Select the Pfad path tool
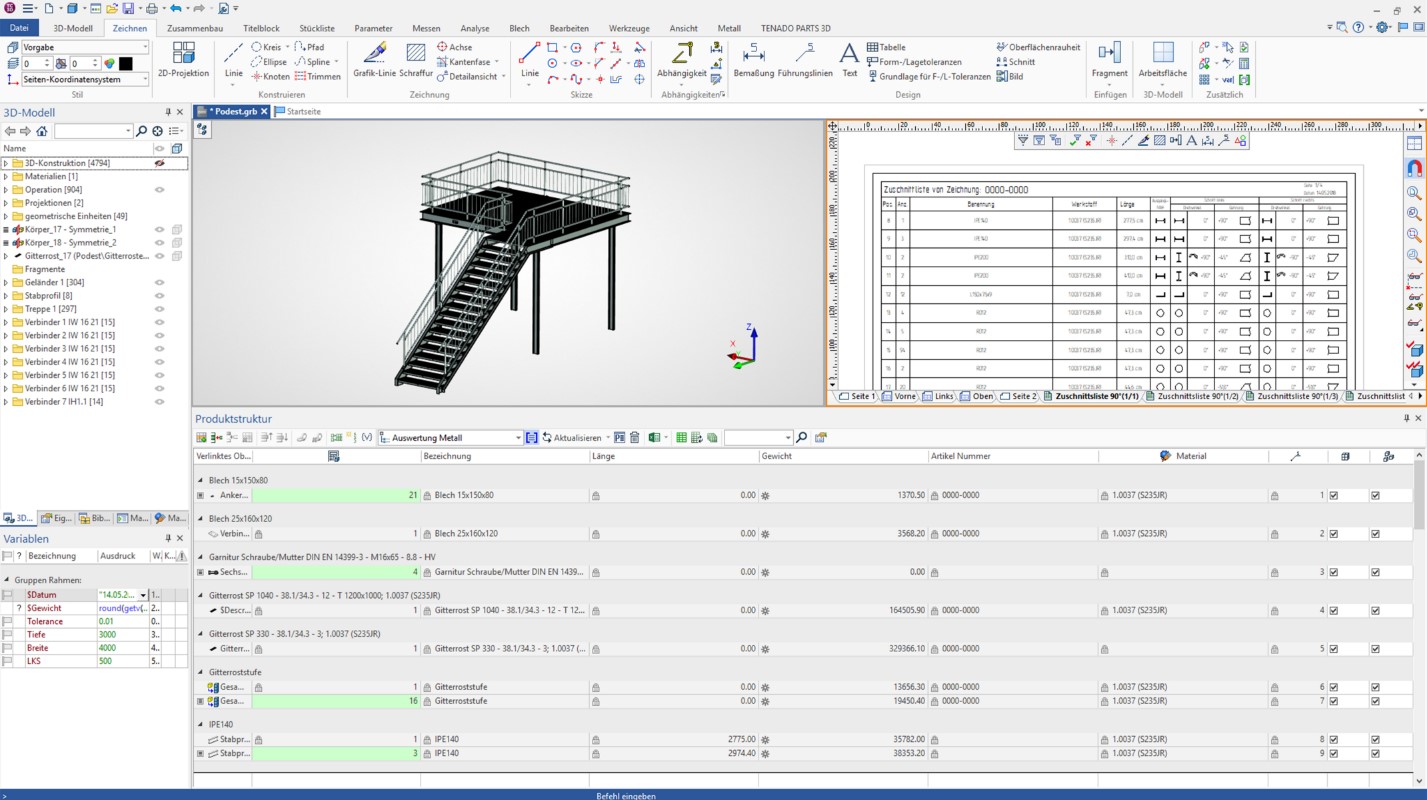This screenshot has height=800, width=1427. click(310, 47)
